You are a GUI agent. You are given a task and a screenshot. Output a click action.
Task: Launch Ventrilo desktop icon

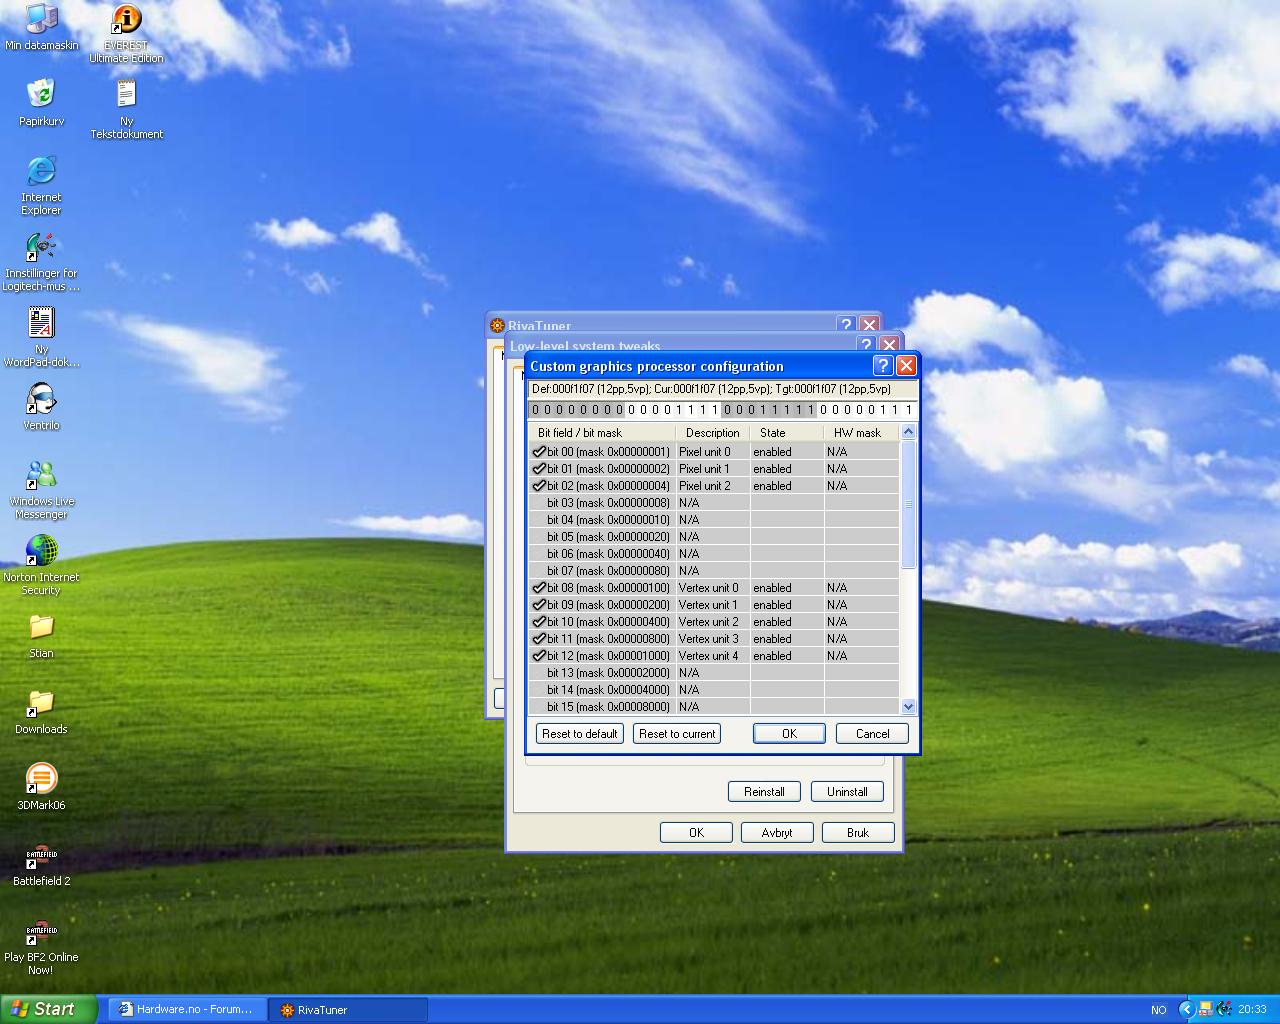41,407
